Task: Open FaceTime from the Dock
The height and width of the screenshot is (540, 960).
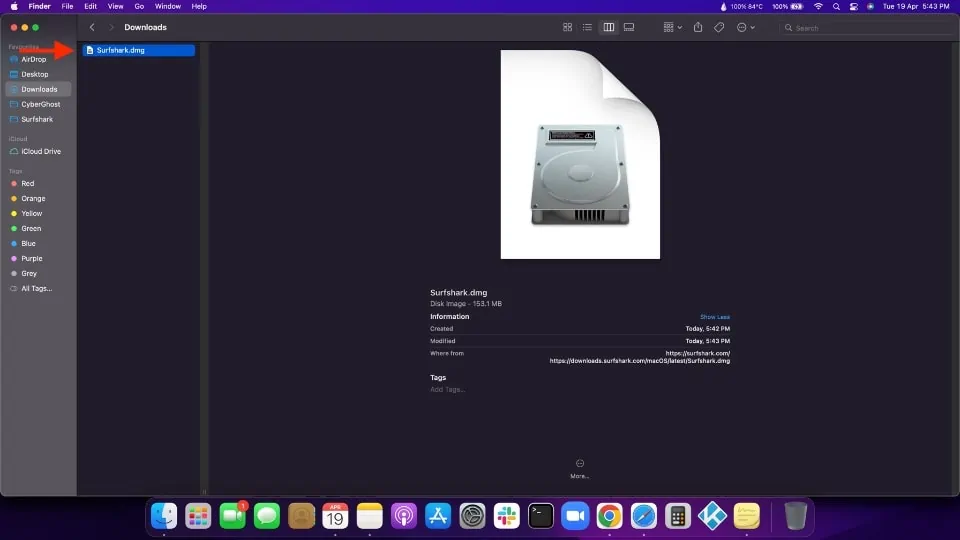Action: [233, 516]
